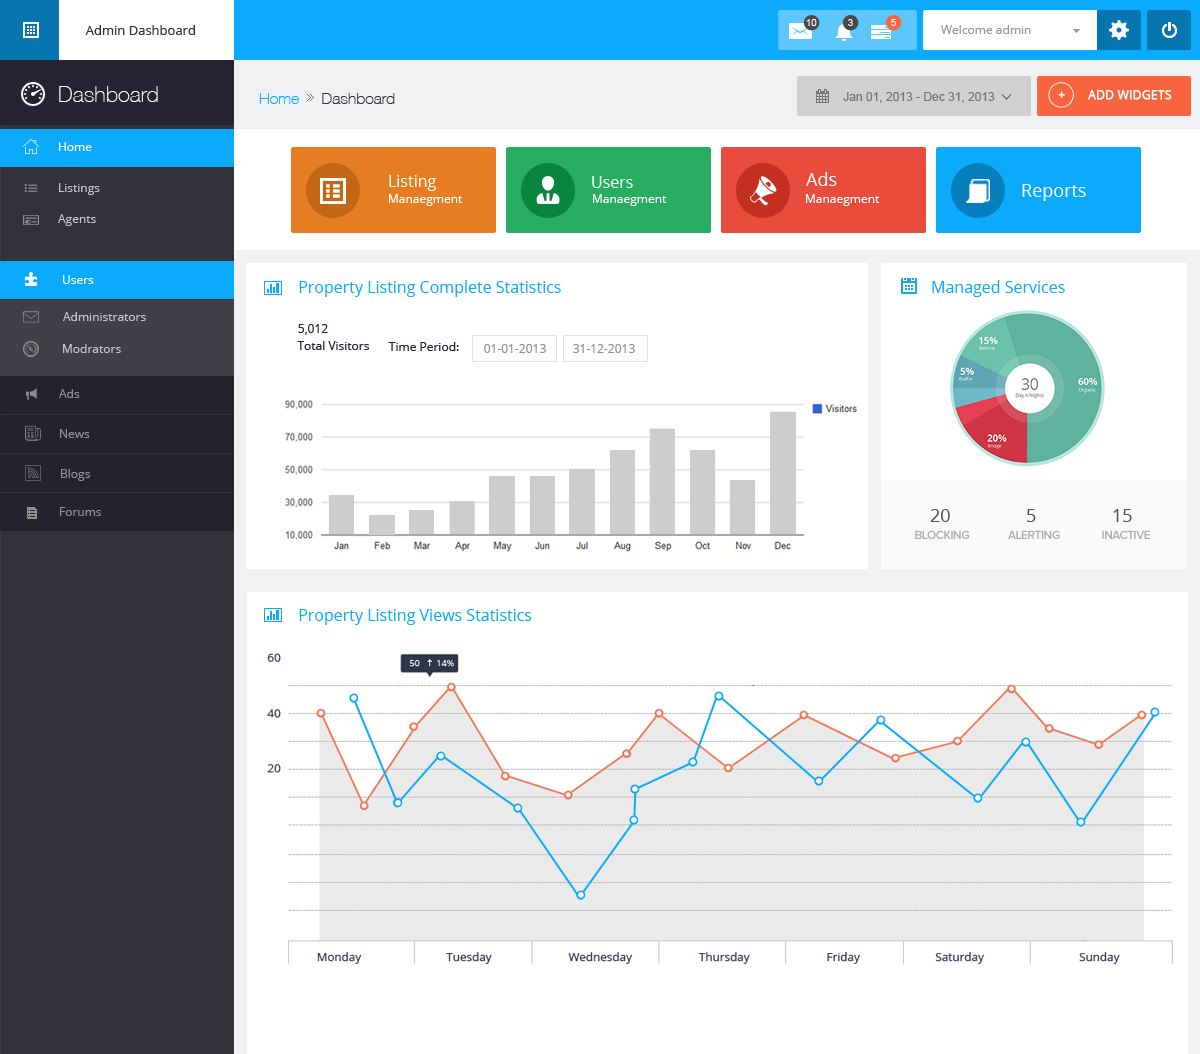
Task: Click the ADD WIDGETS button
Action: pyautogui.click(x=1113, y=96)
